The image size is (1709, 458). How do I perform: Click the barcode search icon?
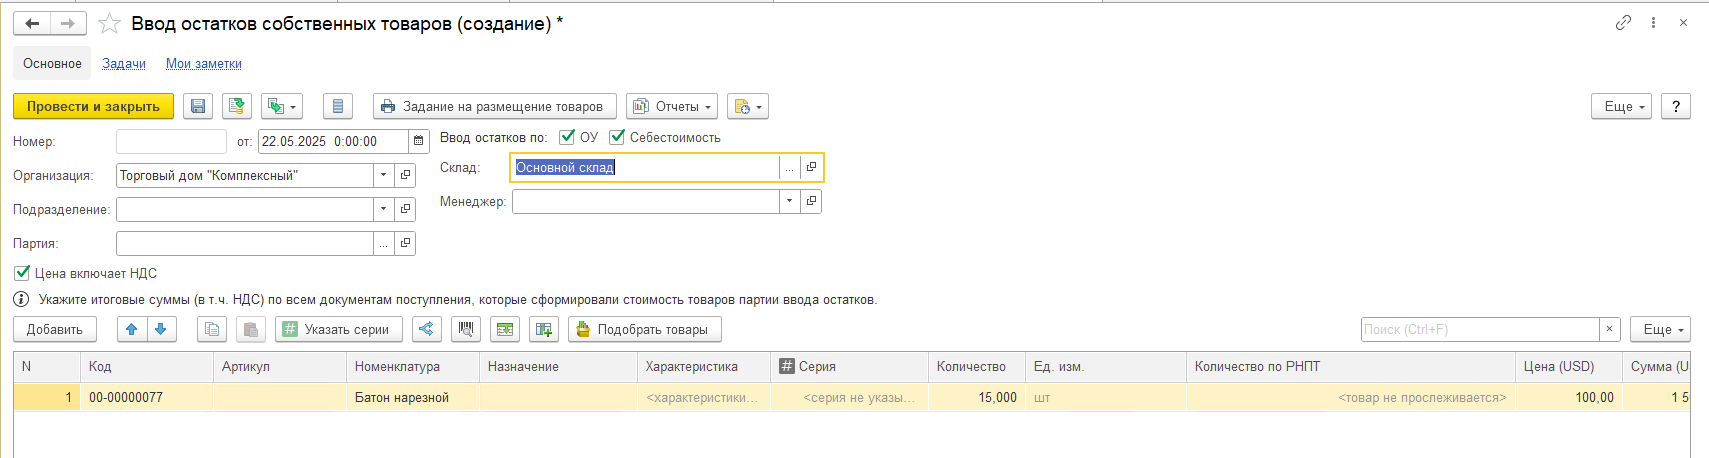[x=464, y=329]
